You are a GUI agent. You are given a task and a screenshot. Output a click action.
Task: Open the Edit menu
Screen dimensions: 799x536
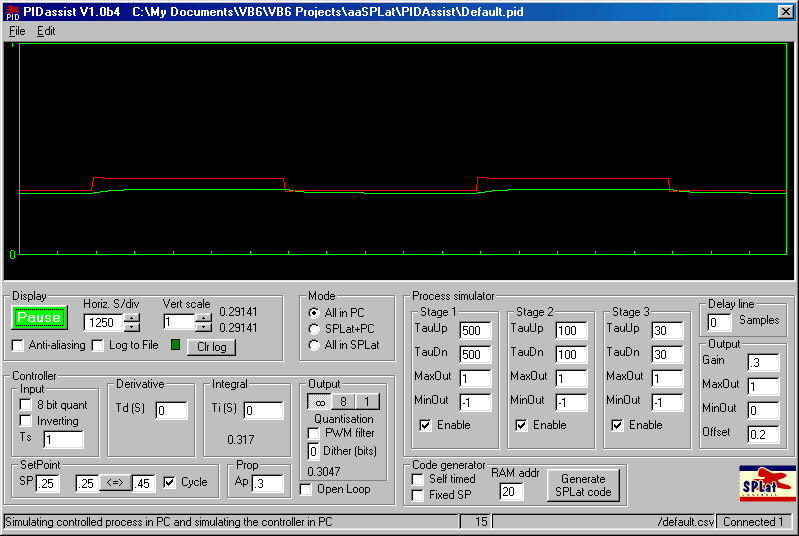pyautogui.click(x=46, y=31)
